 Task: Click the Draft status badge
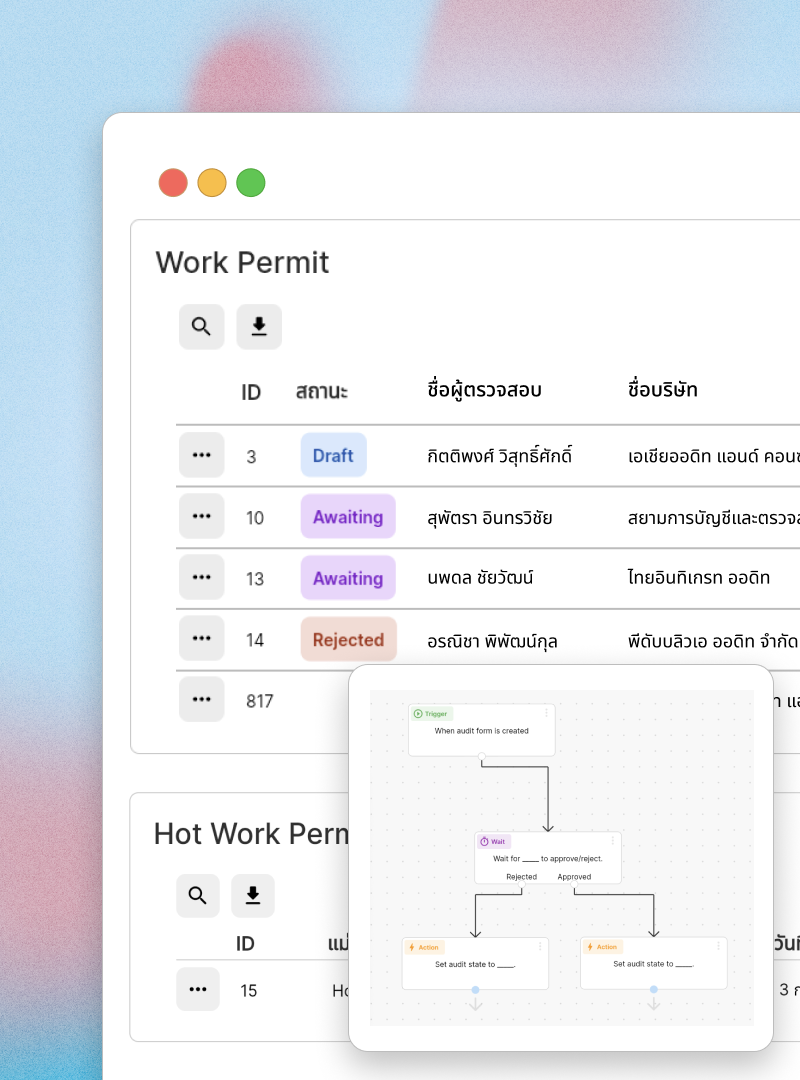coord(333,456)
